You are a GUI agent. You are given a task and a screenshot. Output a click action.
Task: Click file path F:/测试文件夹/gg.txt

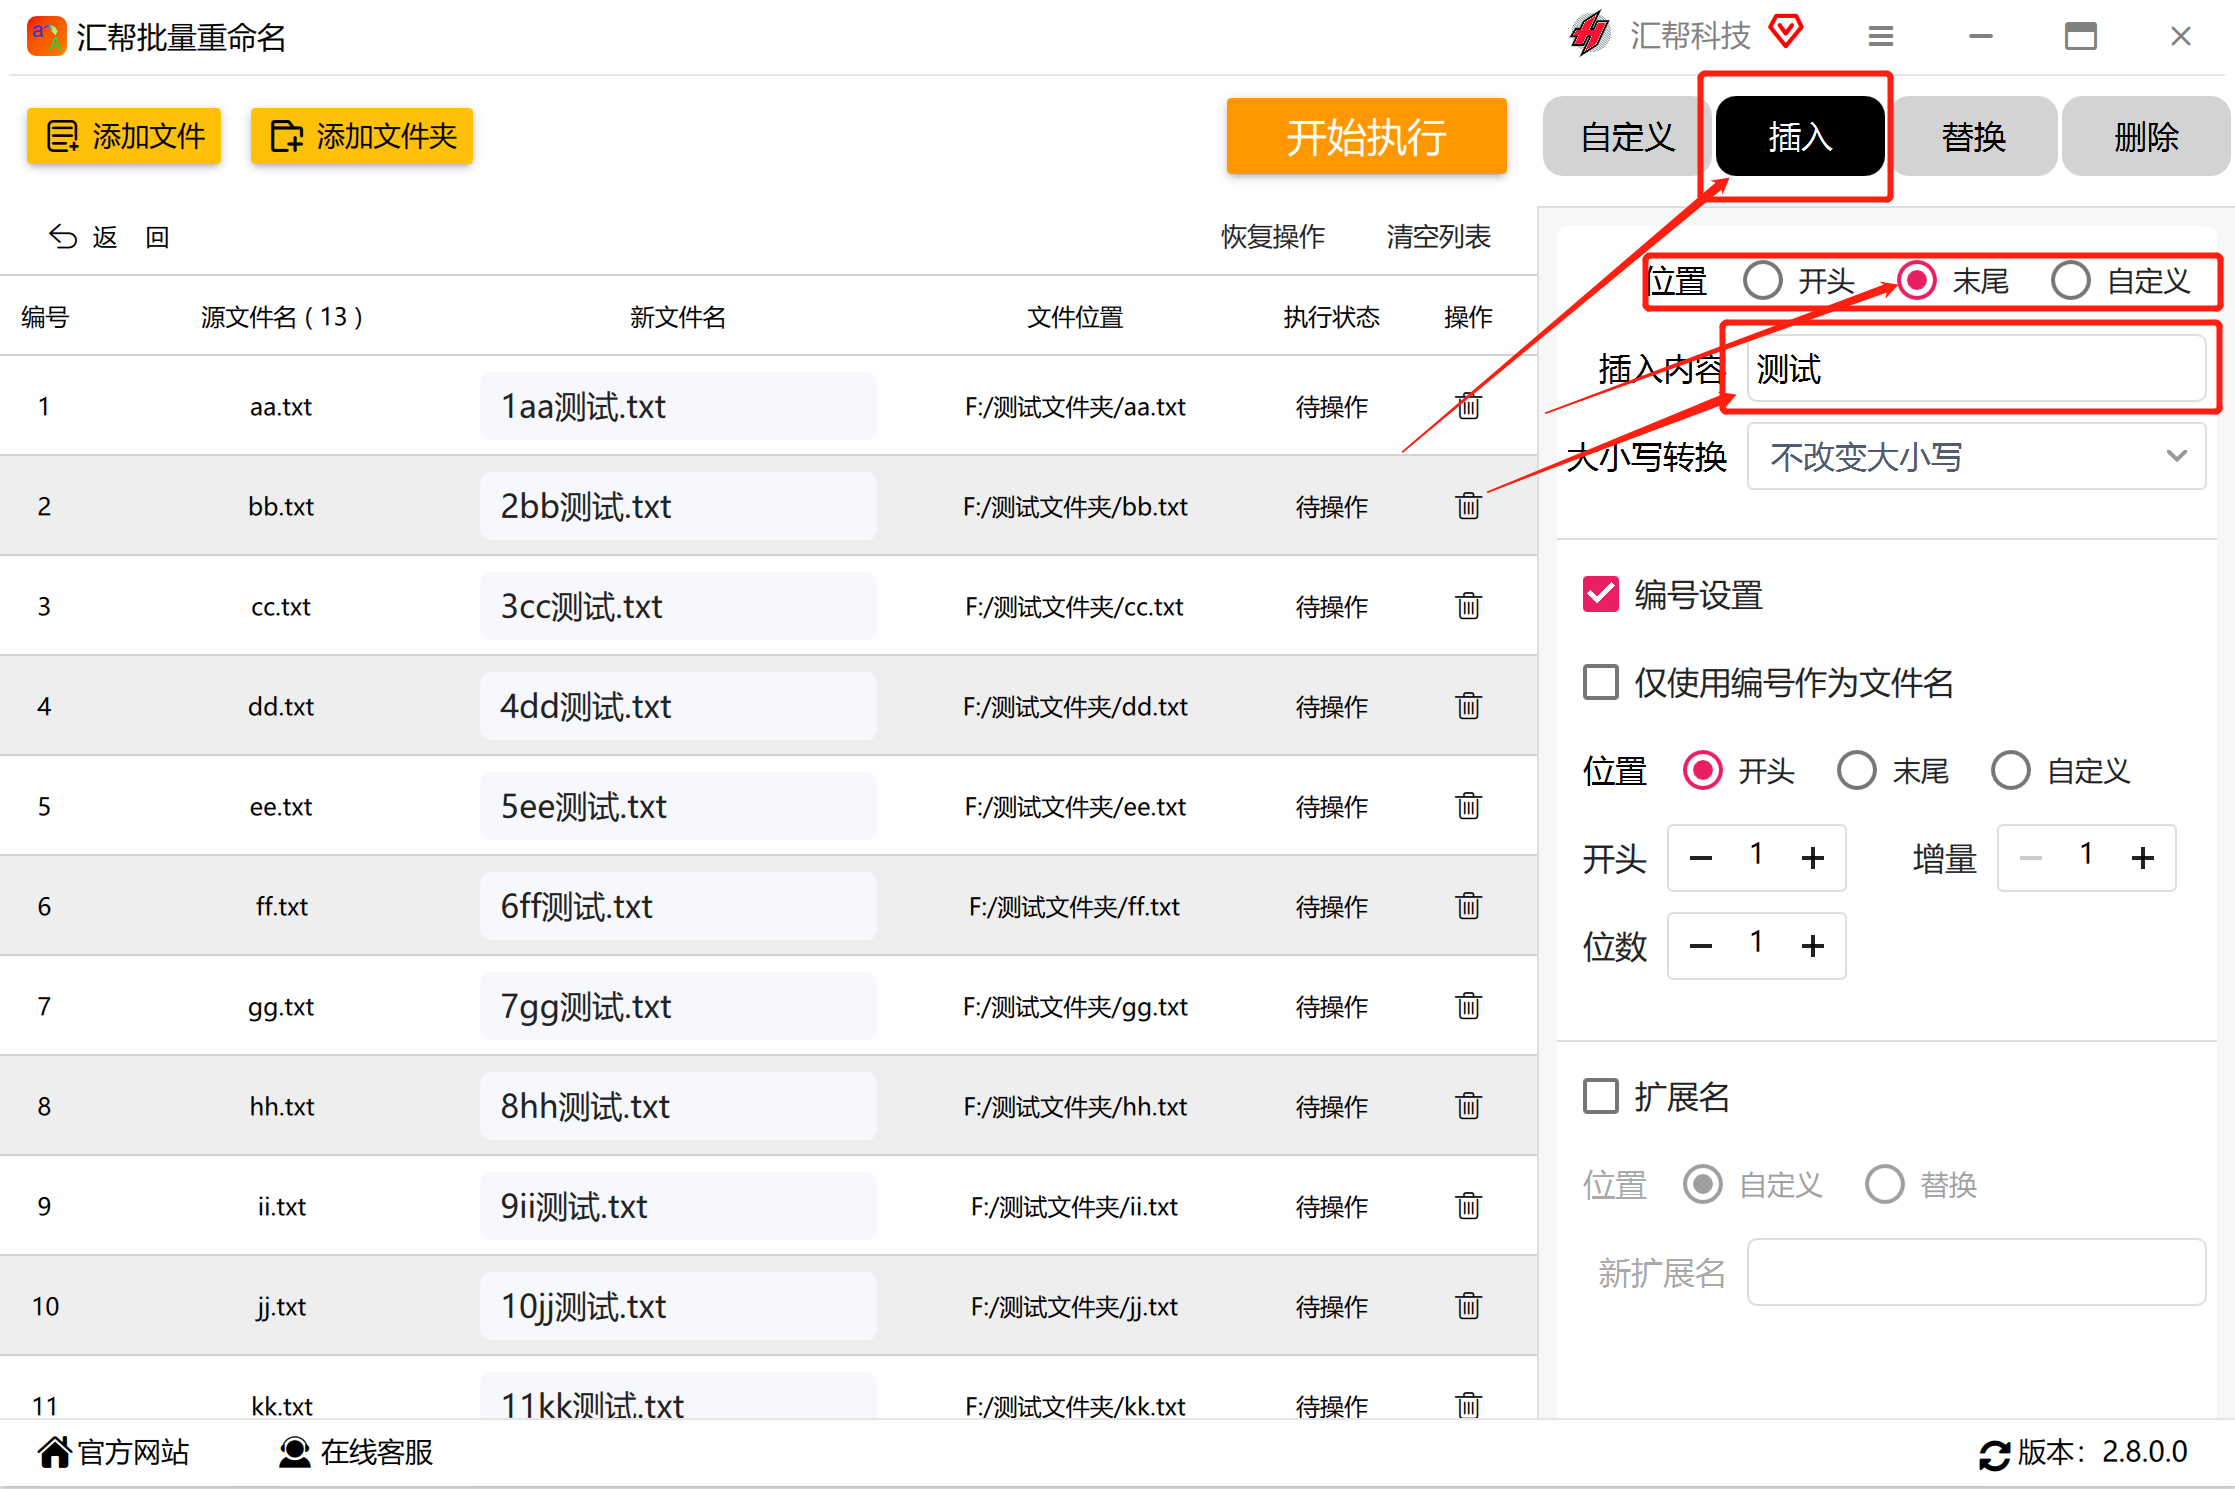point(1075,1006)
